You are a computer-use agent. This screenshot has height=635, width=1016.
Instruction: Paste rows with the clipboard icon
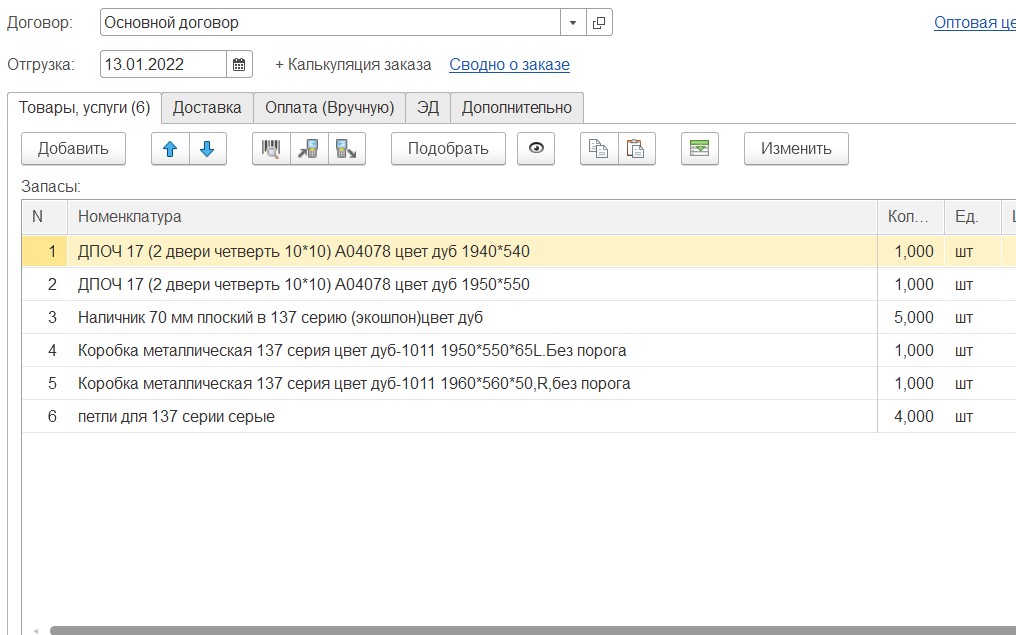[635, 149]
